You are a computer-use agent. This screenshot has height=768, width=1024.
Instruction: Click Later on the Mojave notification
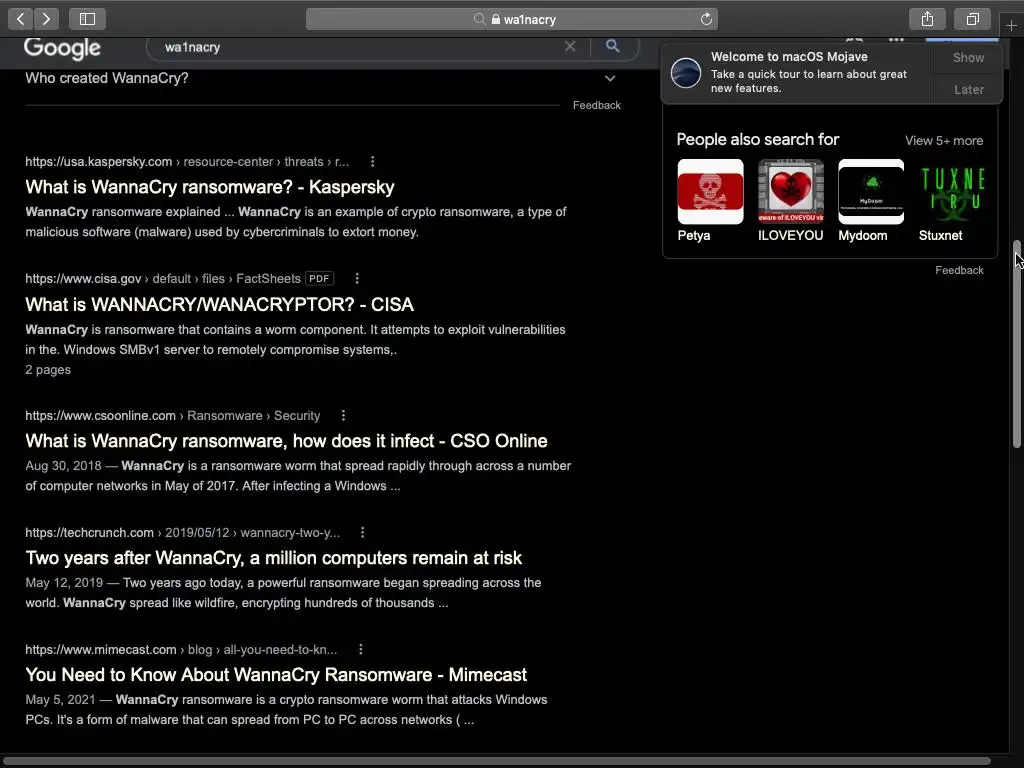coord(968,89)
